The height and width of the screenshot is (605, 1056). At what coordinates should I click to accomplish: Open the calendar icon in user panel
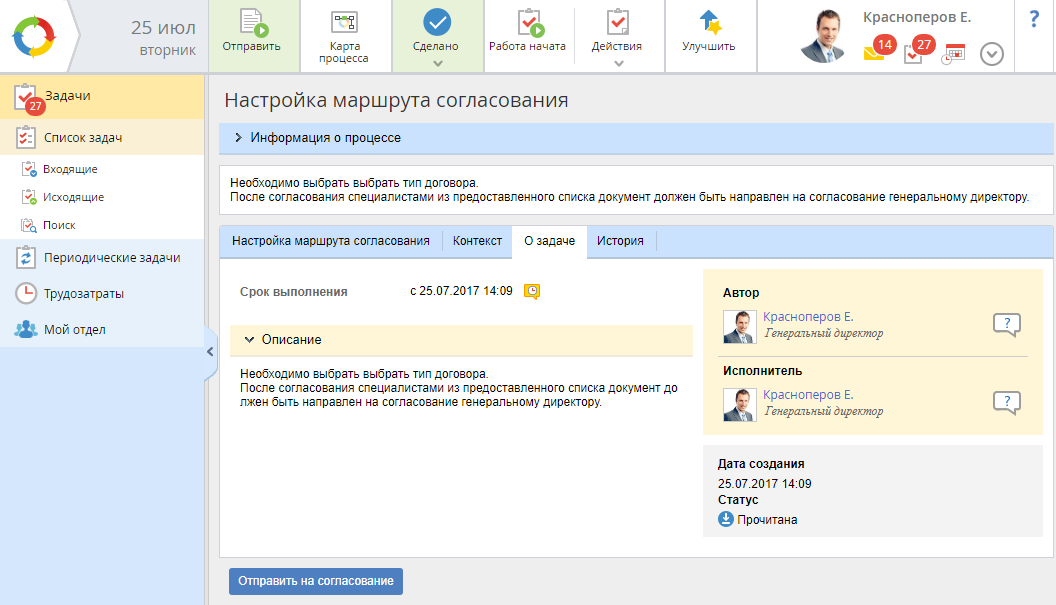coord(953,54)
